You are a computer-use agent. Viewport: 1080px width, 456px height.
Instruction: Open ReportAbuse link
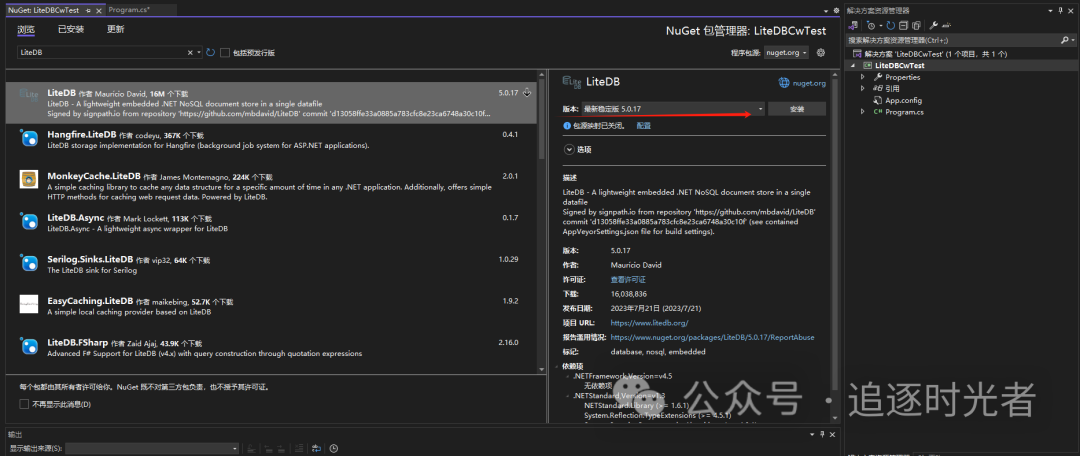712,338
